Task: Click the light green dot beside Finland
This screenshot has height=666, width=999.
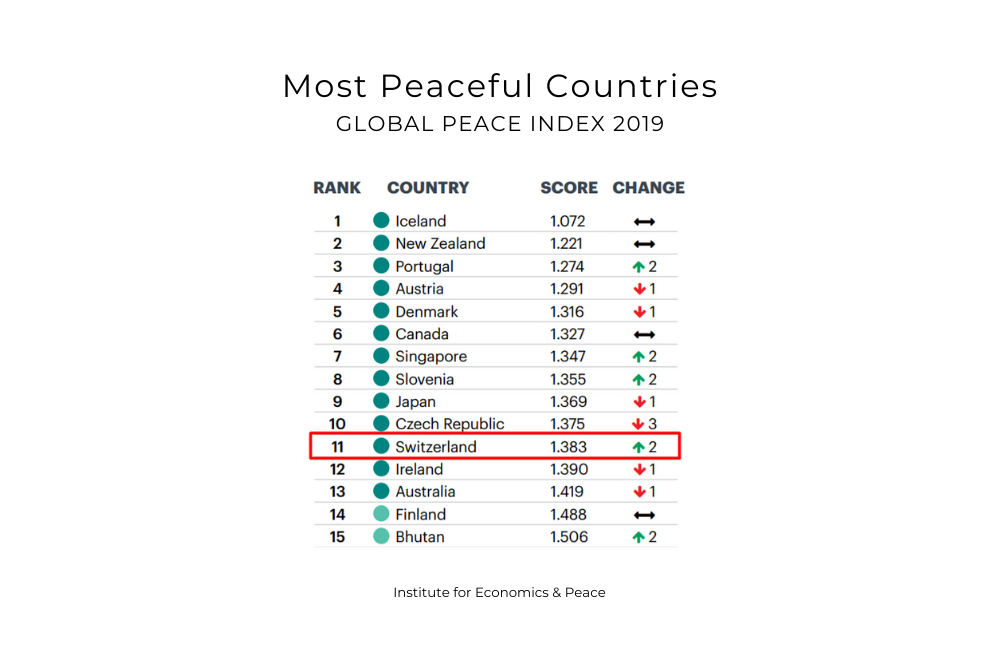Action: point(381,514)
